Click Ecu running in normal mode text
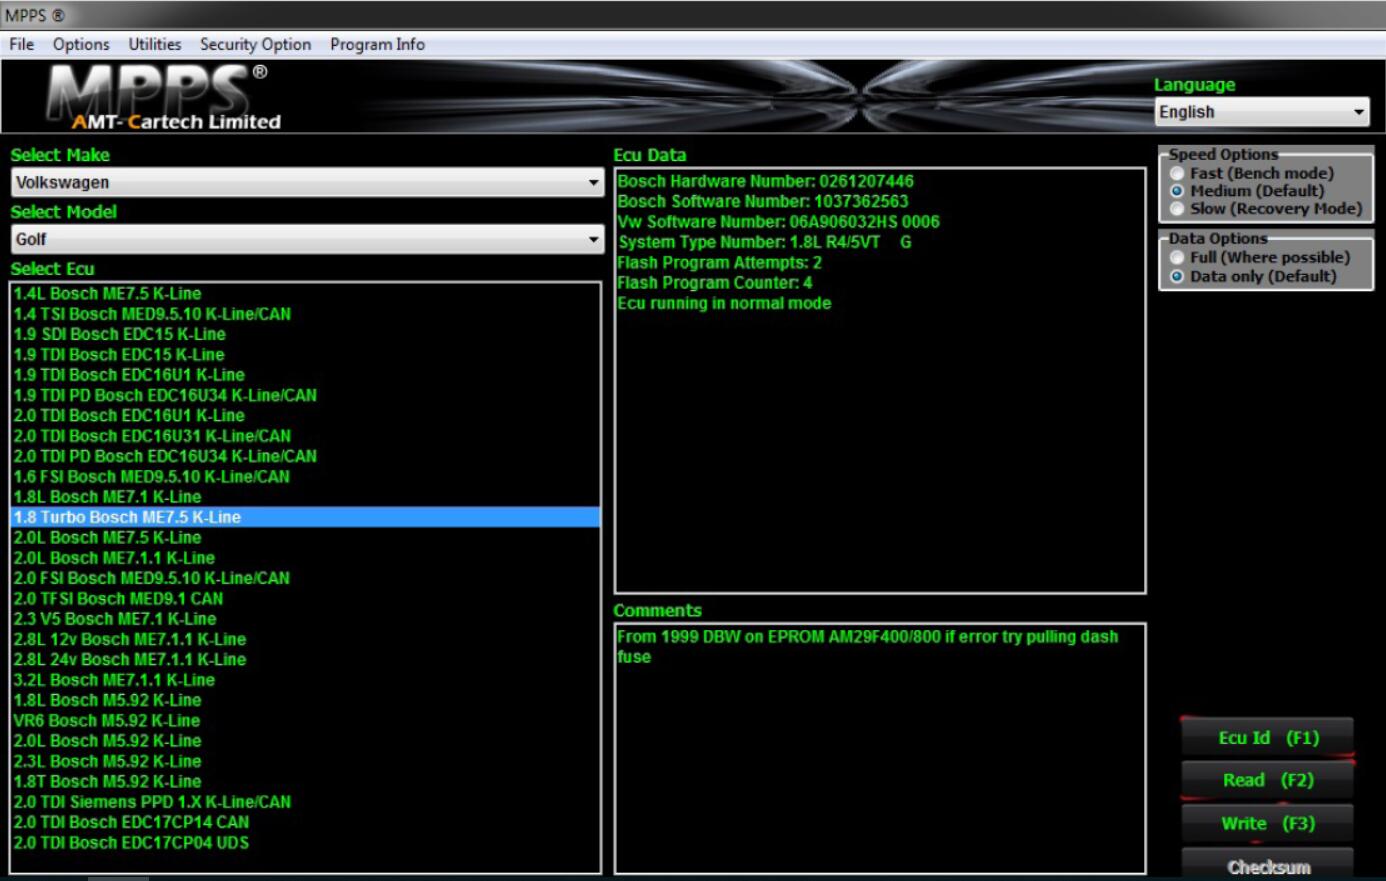Viewport: 1386px width, 881px height. click(x=724, y=303)
